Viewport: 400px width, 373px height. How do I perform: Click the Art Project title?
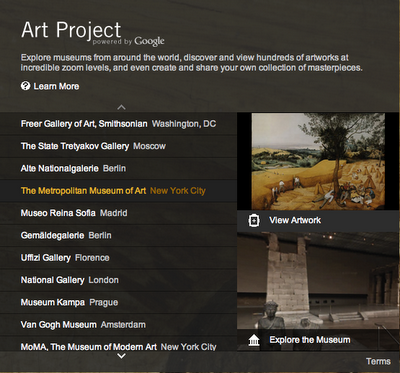(71, 30)
